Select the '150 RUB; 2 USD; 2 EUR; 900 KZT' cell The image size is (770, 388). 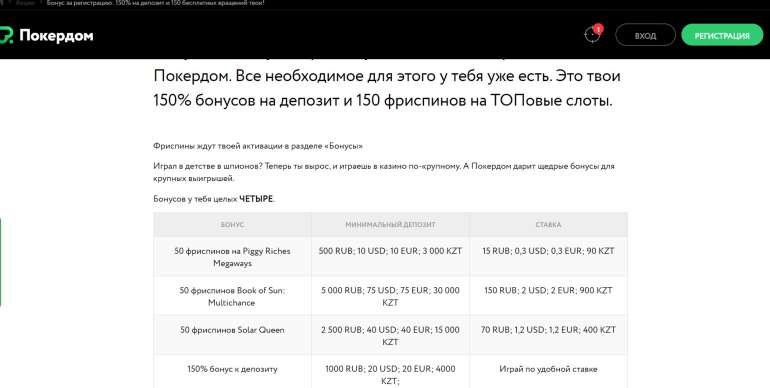(x=548, y=296)
